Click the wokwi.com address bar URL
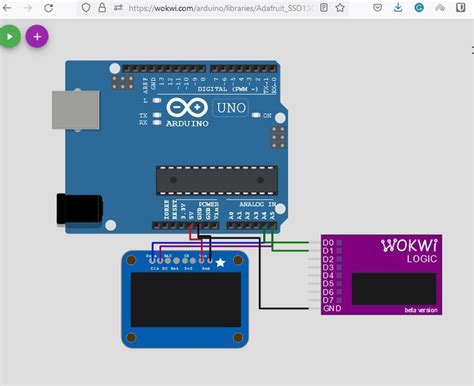474x386 pixels. [220, 8]
